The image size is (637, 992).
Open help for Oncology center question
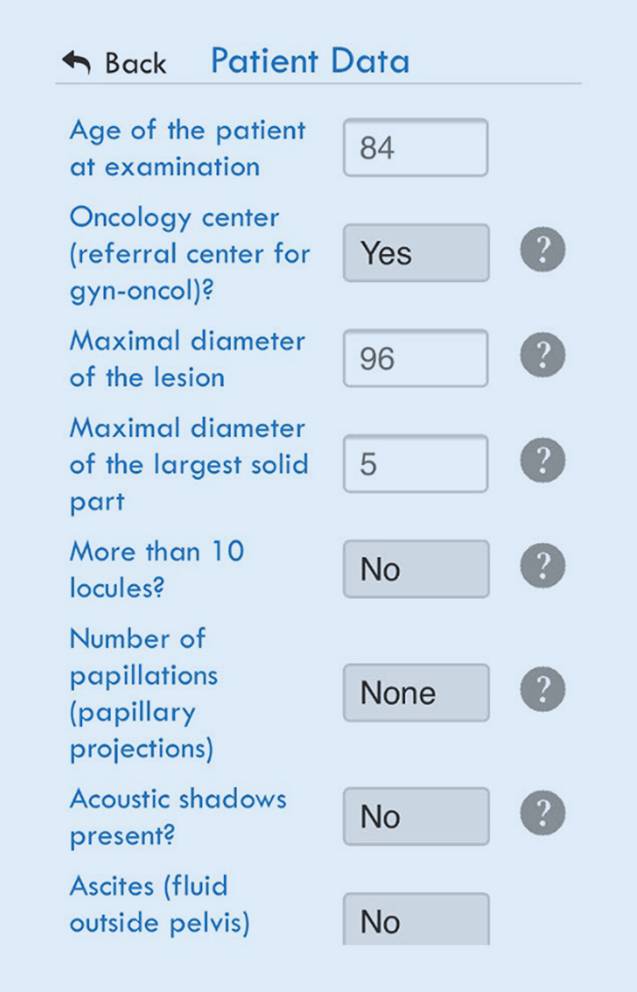[x=542, y=250]
